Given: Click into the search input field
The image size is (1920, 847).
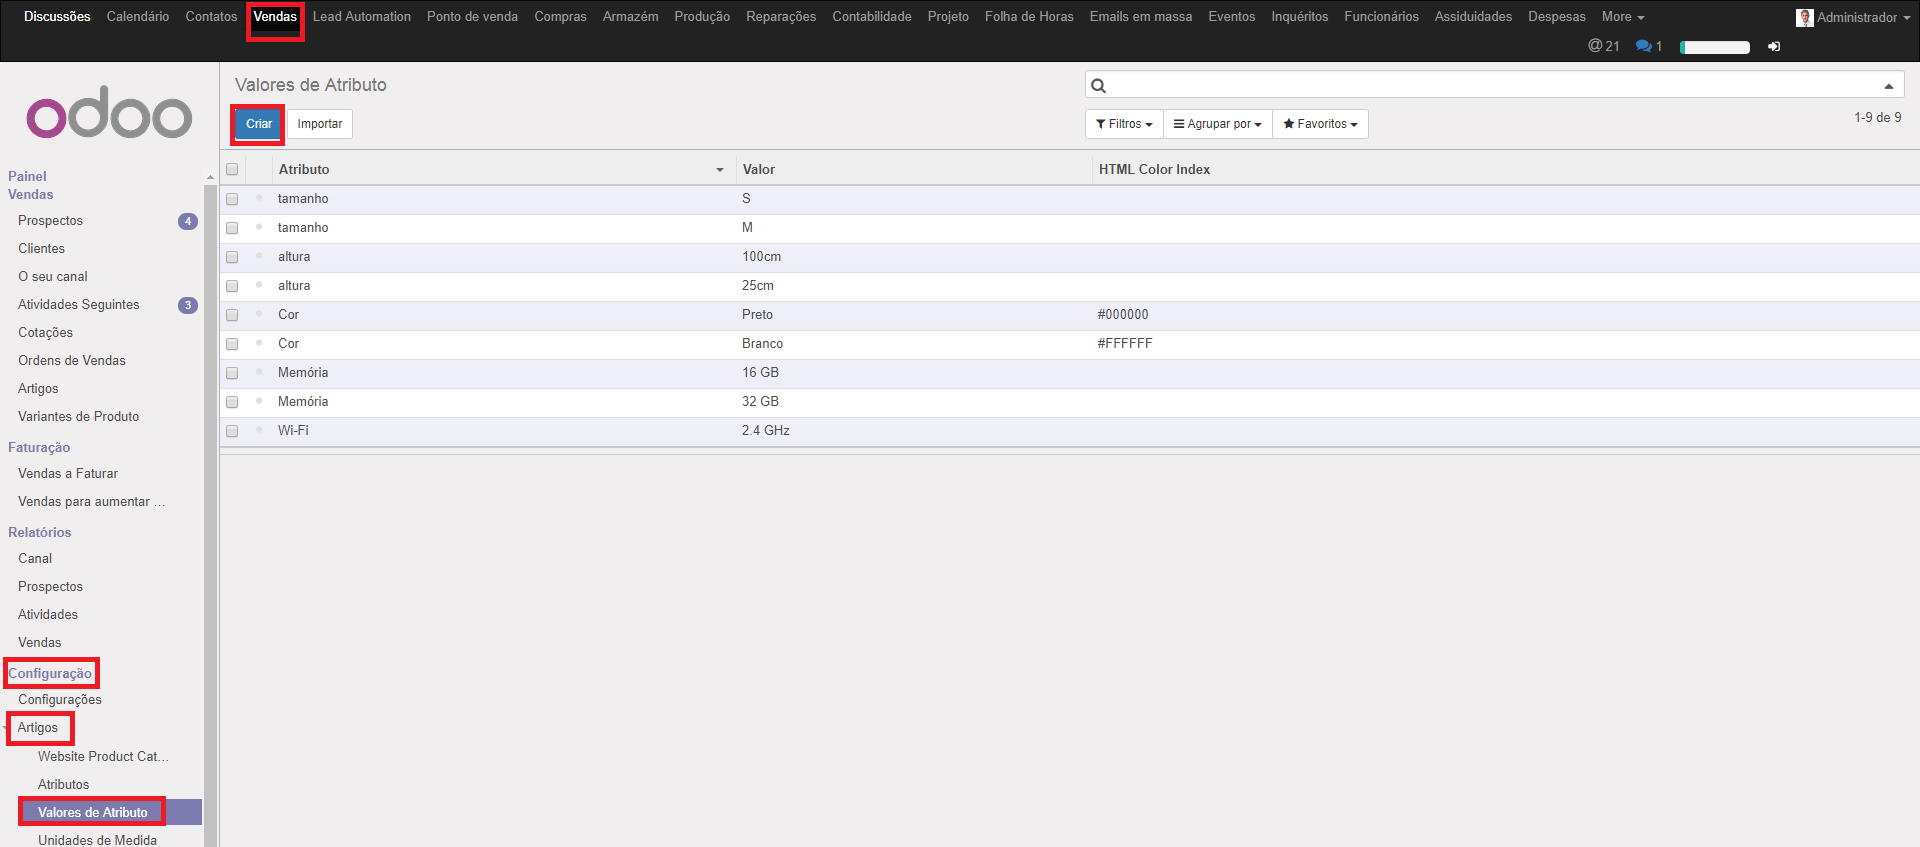Looking at the screenshot, I should click(x=1490, y=86).
